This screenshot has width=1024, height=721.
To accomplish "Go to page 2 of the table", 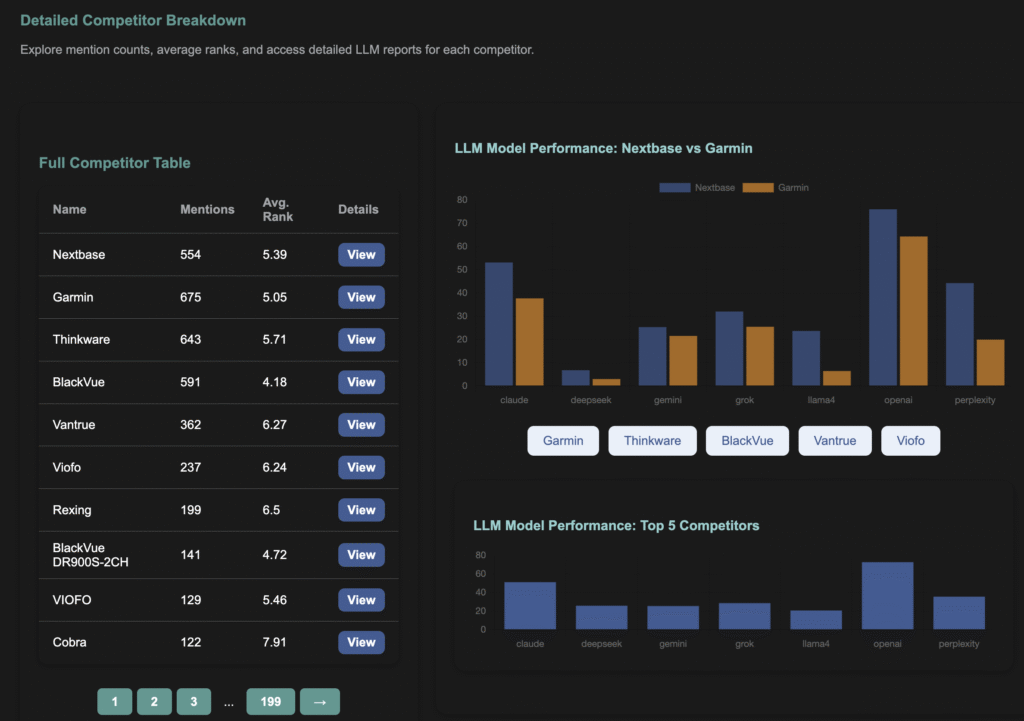I will [x=154, y=701].
